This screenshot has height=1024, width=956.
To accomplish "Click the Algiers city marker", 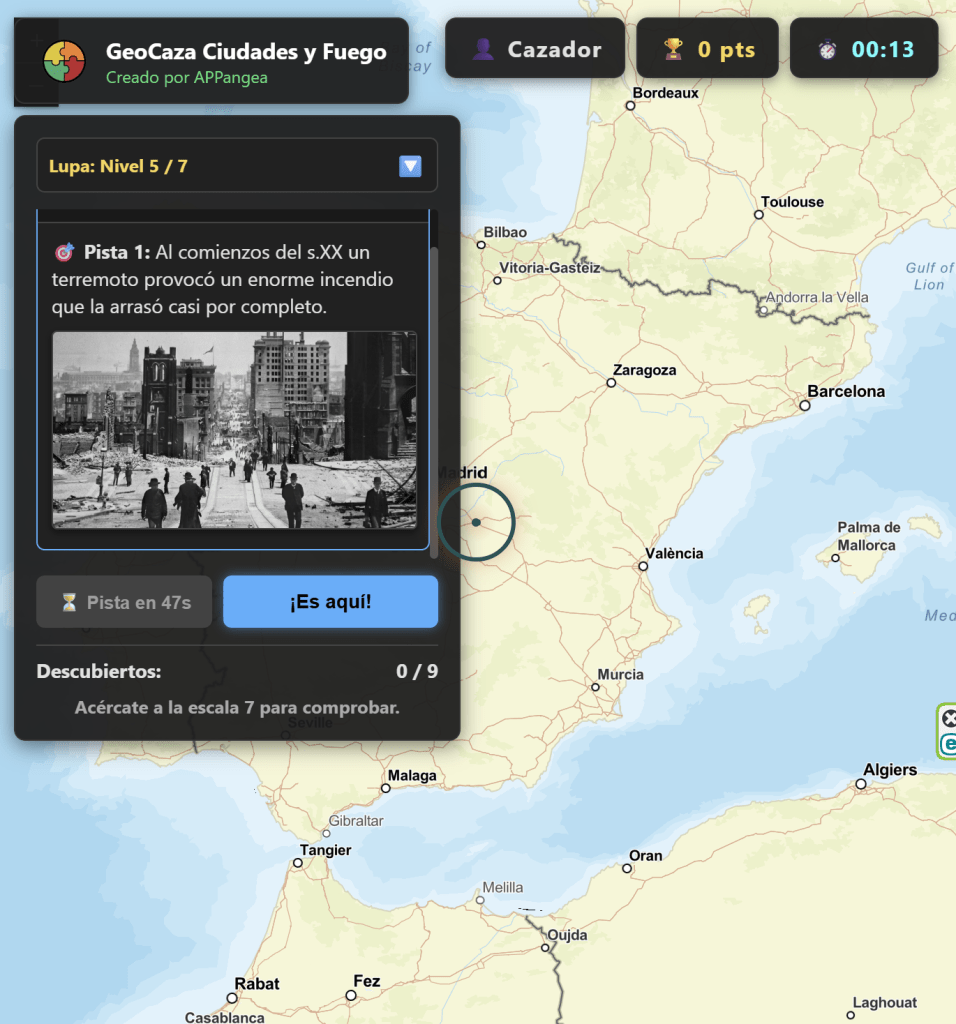I will pyautogui.click(x=861, y=784).
